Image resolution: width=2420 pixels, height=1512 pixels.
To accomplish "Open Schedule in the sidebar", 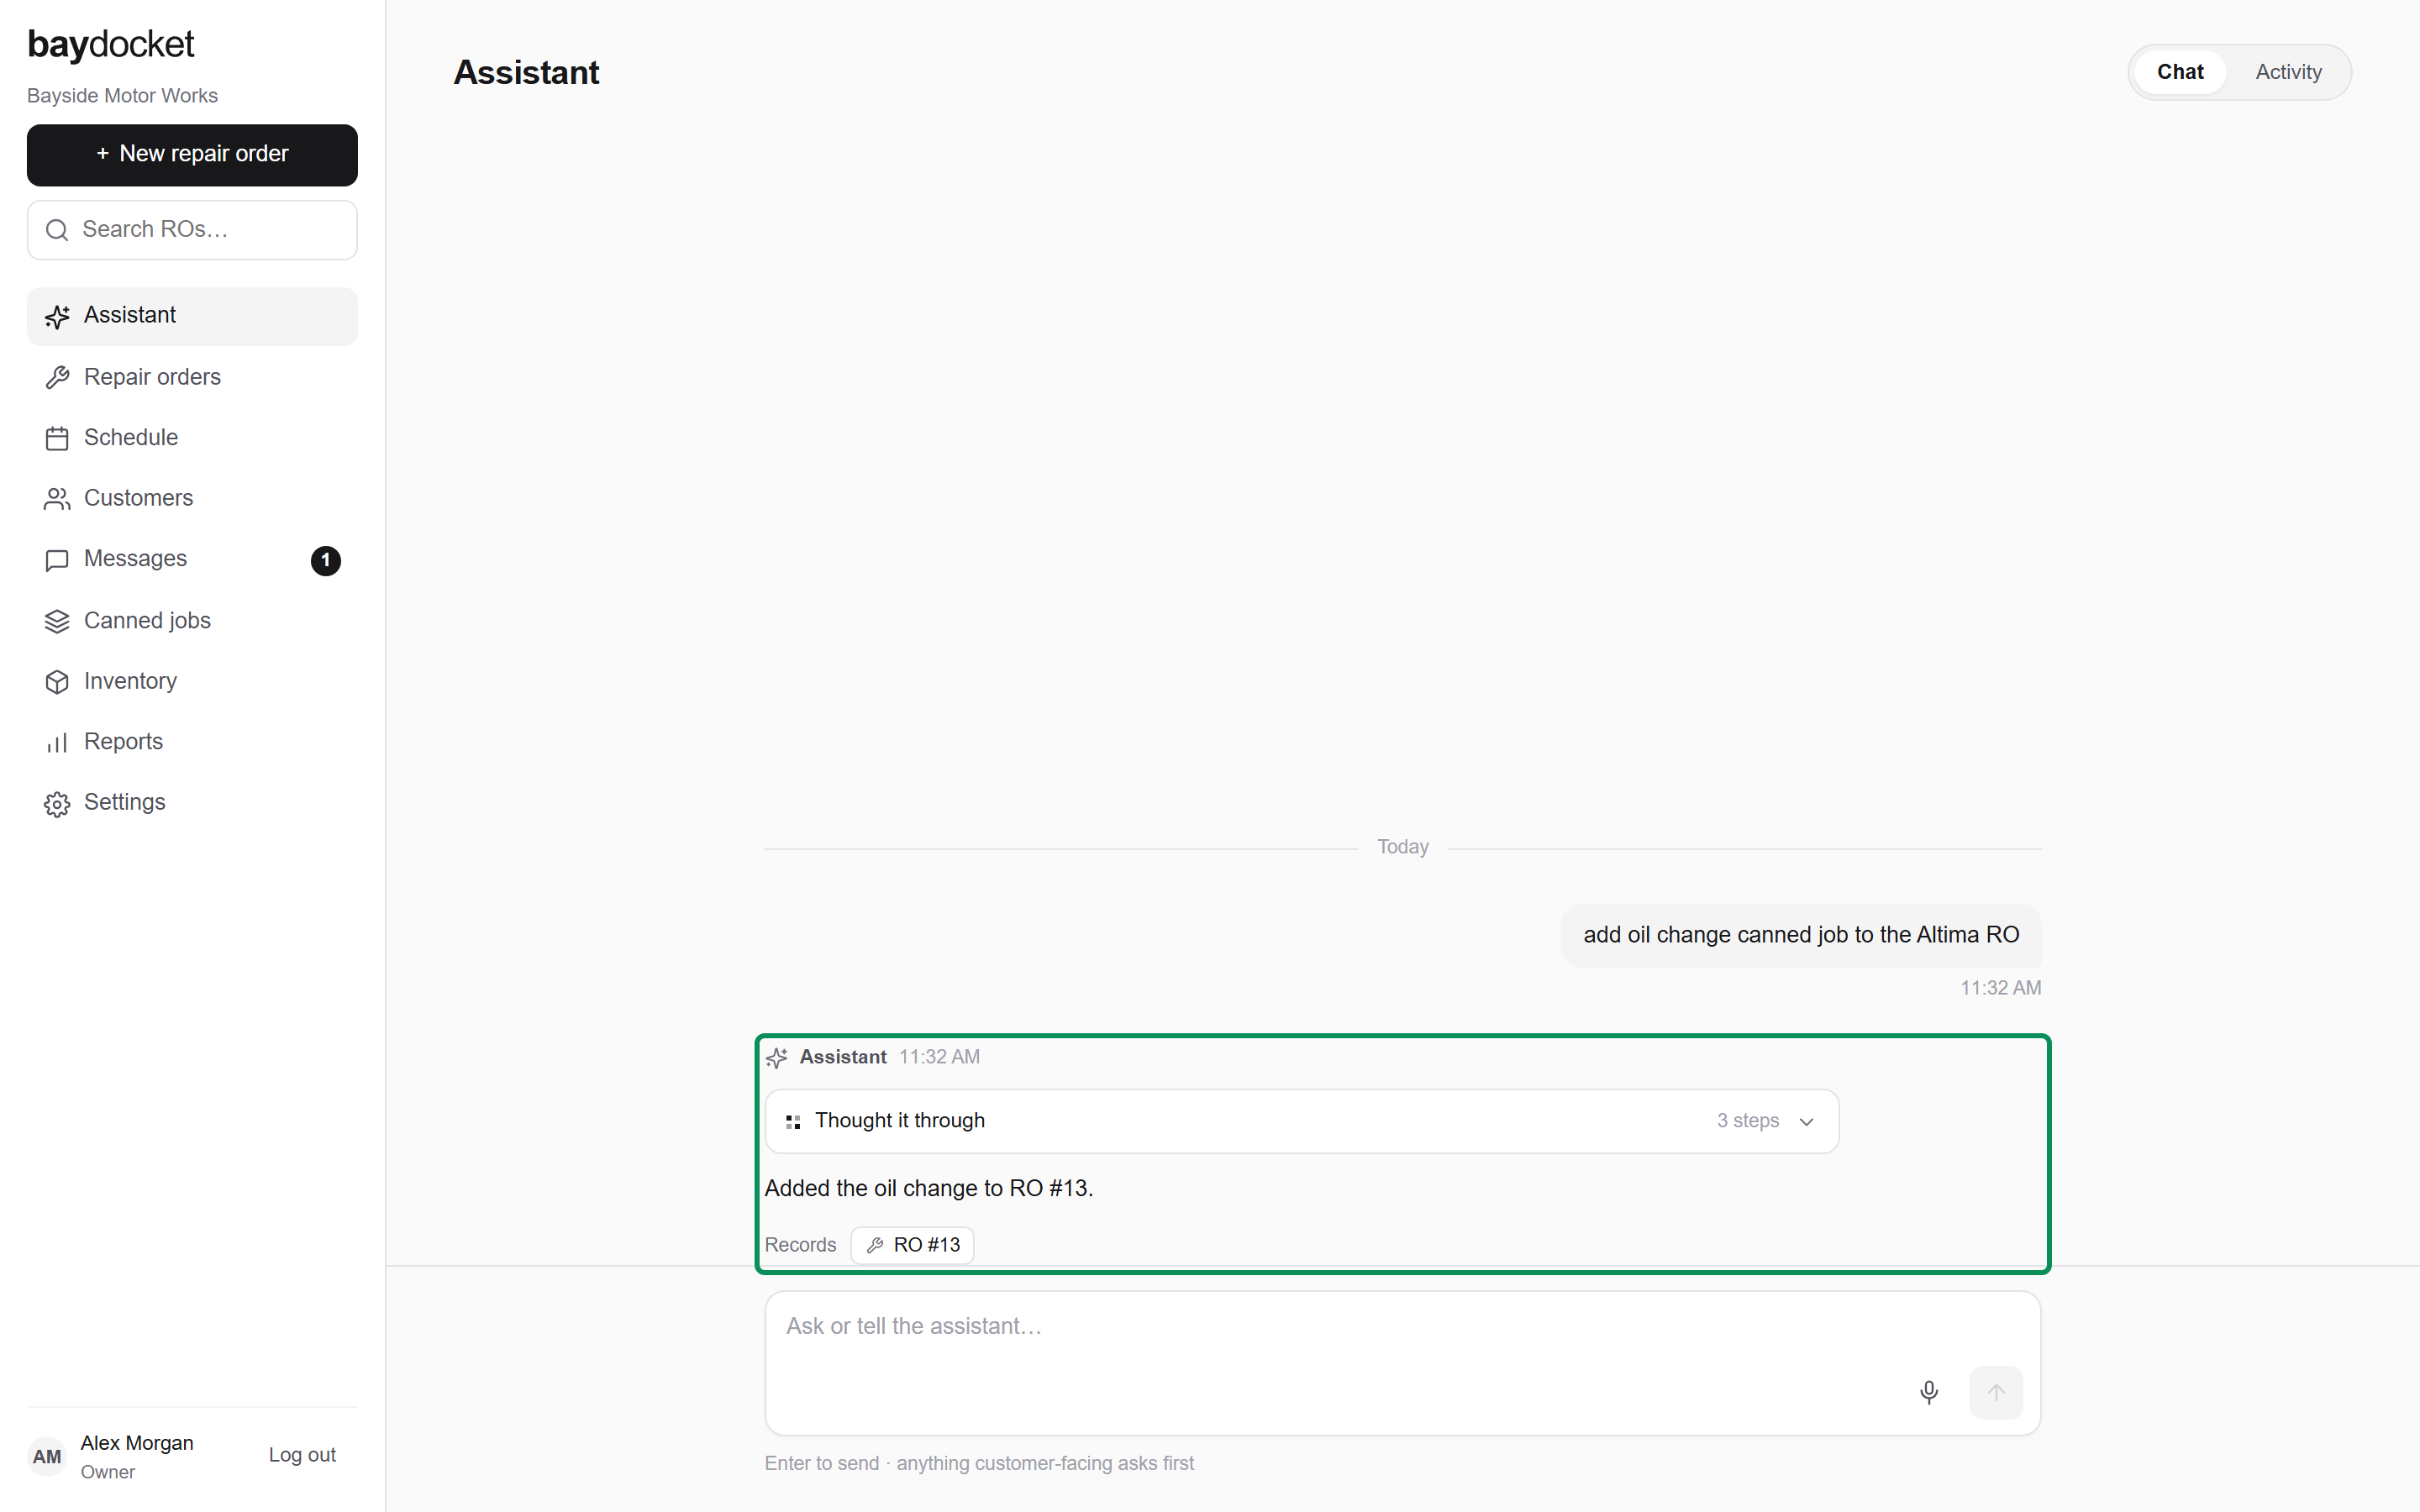I will click(x=192, y=438).
